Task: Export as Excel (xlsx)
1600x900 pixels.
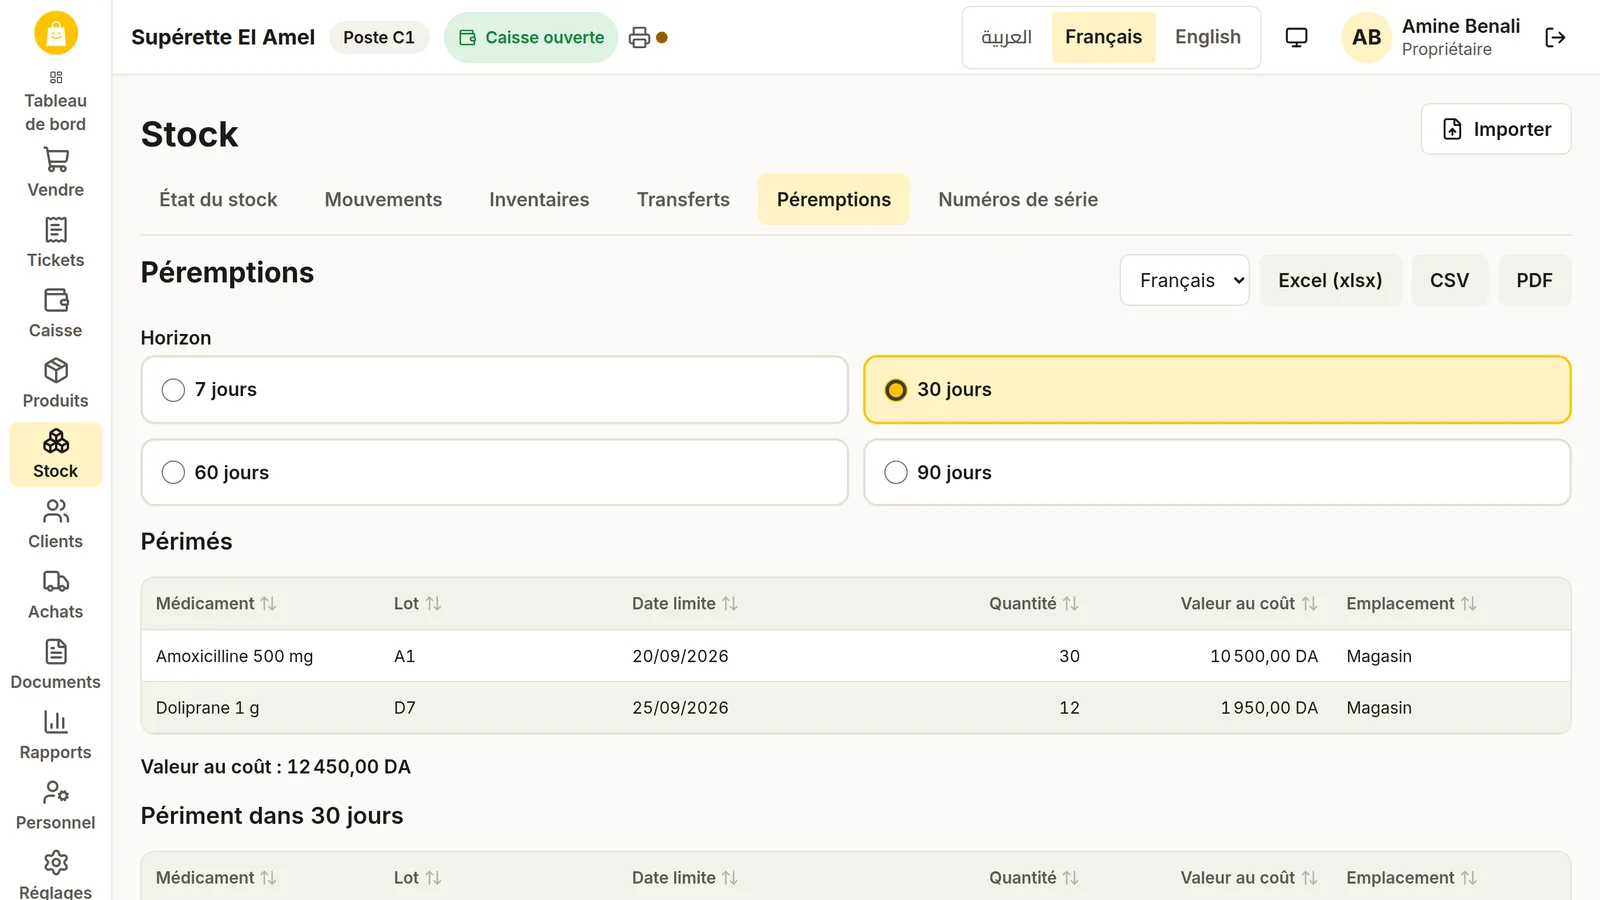Action: click(1330, 280)
